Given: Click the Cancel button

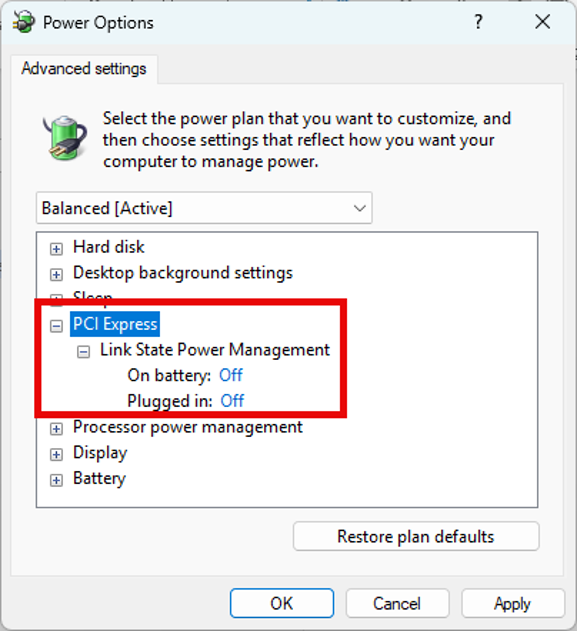Looking at the screenshot, I should tap(397, 603).
